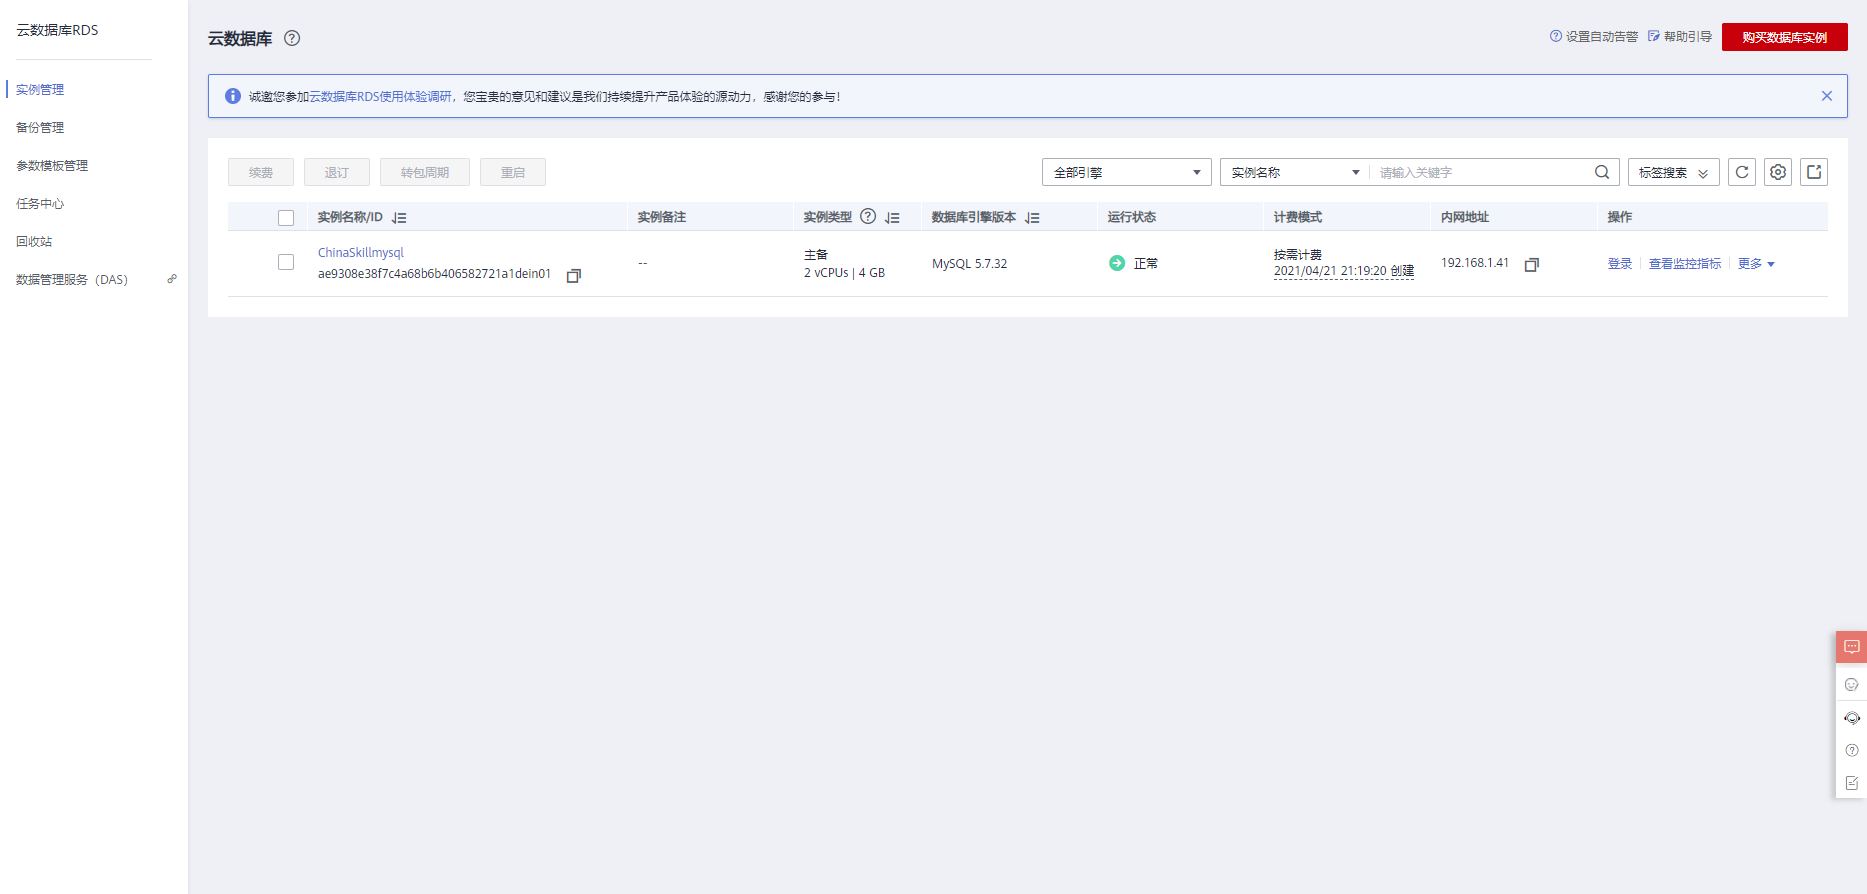
Task: Copy the private IP address 192.168.1.41
Action: [x=1532, y=264]
